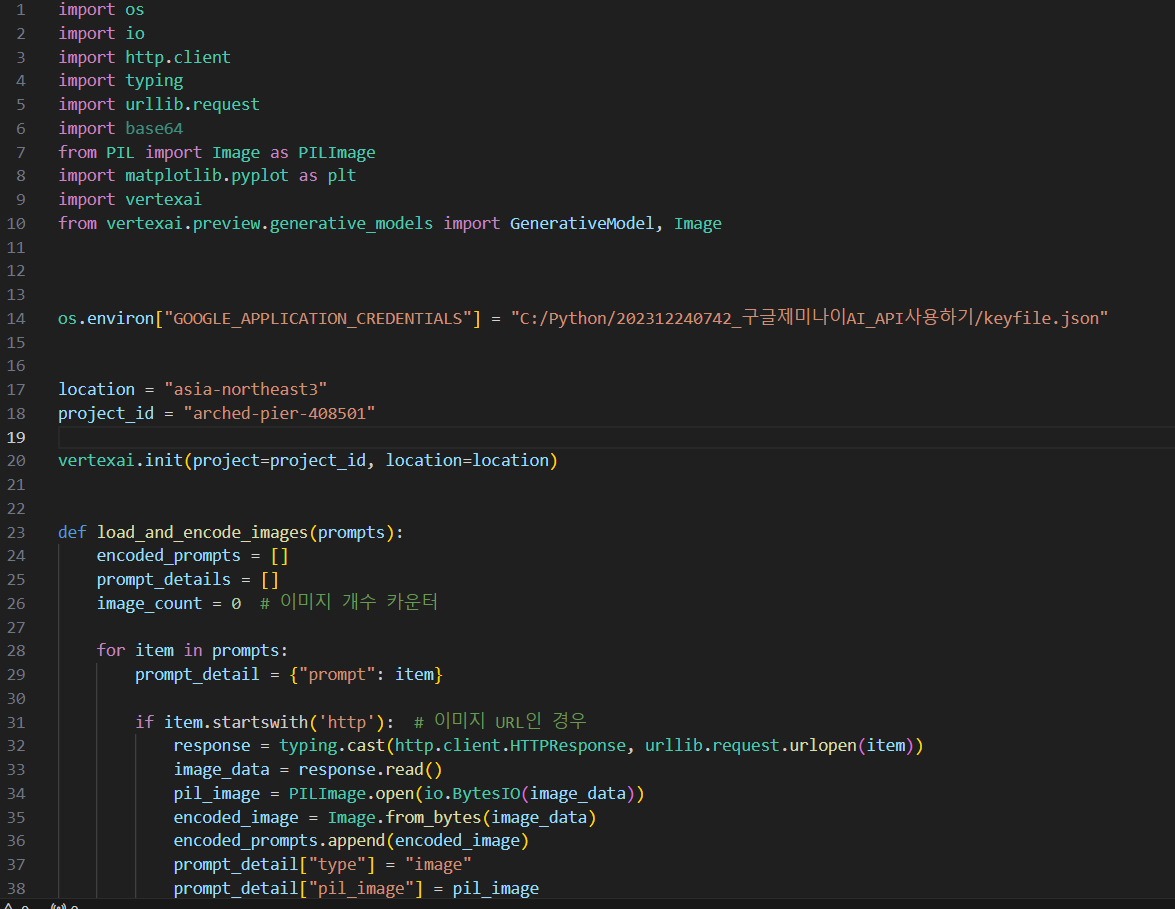Click 'encoded_prompts' on line 24
This screenshot has height=909, width=1175.
169,556
